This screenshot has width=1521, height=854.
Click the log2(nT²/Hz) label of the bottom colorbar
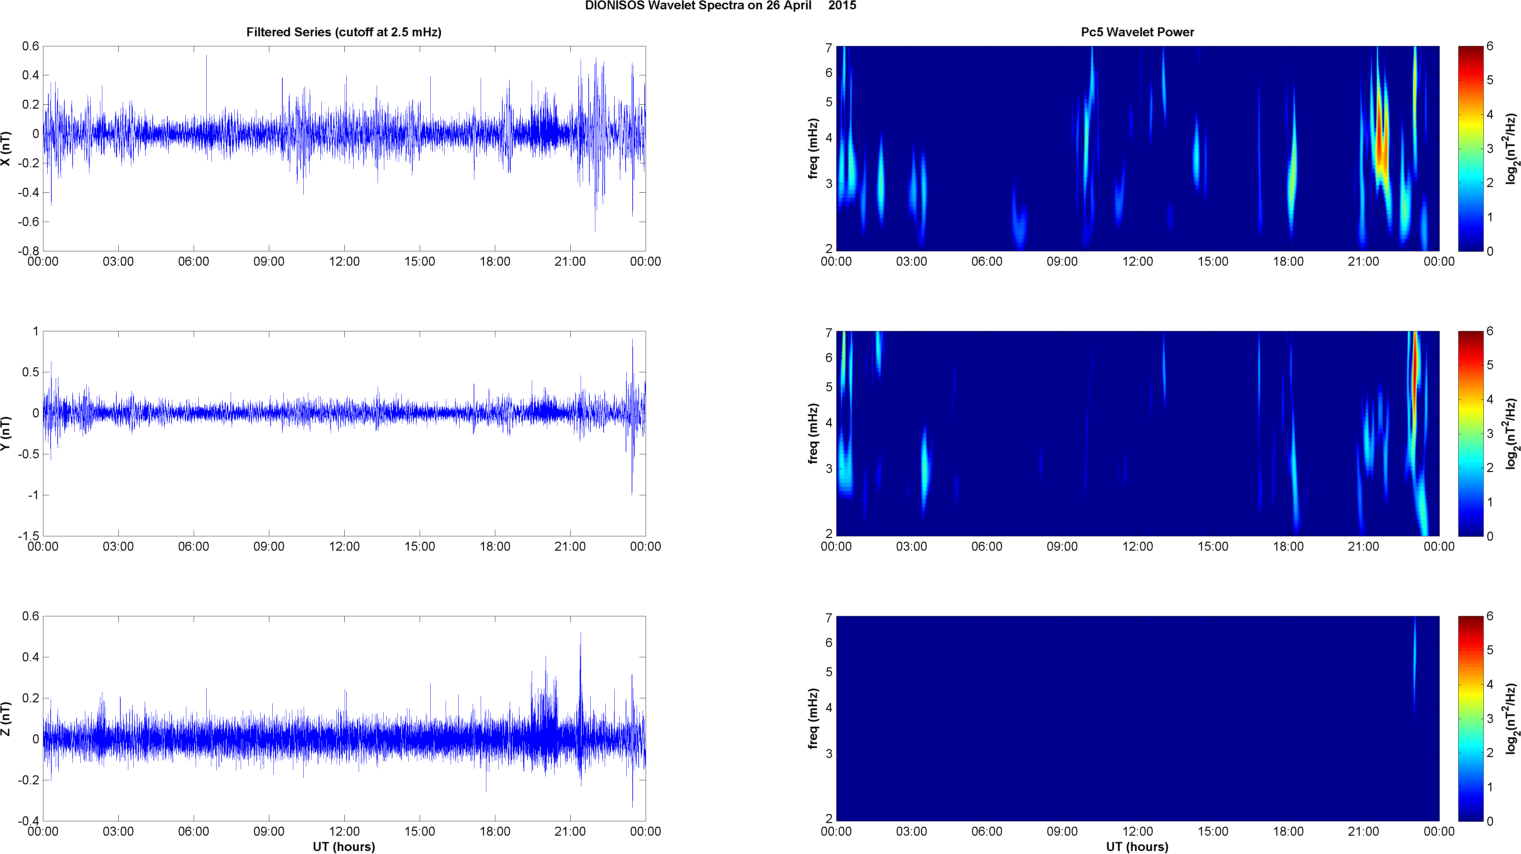click(1512, 718)
